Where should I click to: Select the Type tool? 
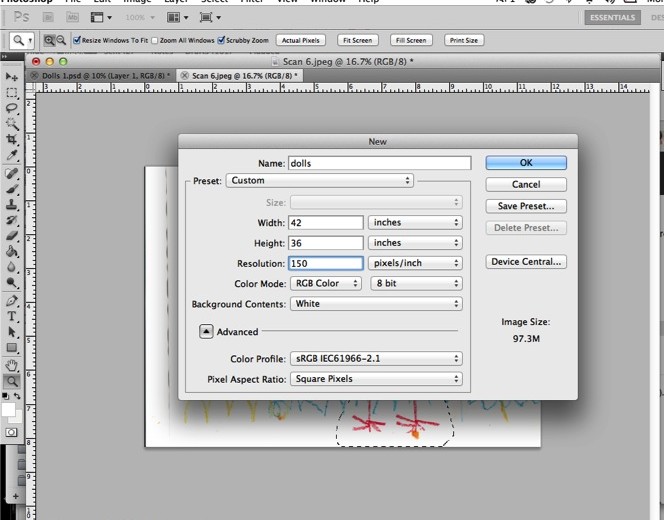[11, 316]
